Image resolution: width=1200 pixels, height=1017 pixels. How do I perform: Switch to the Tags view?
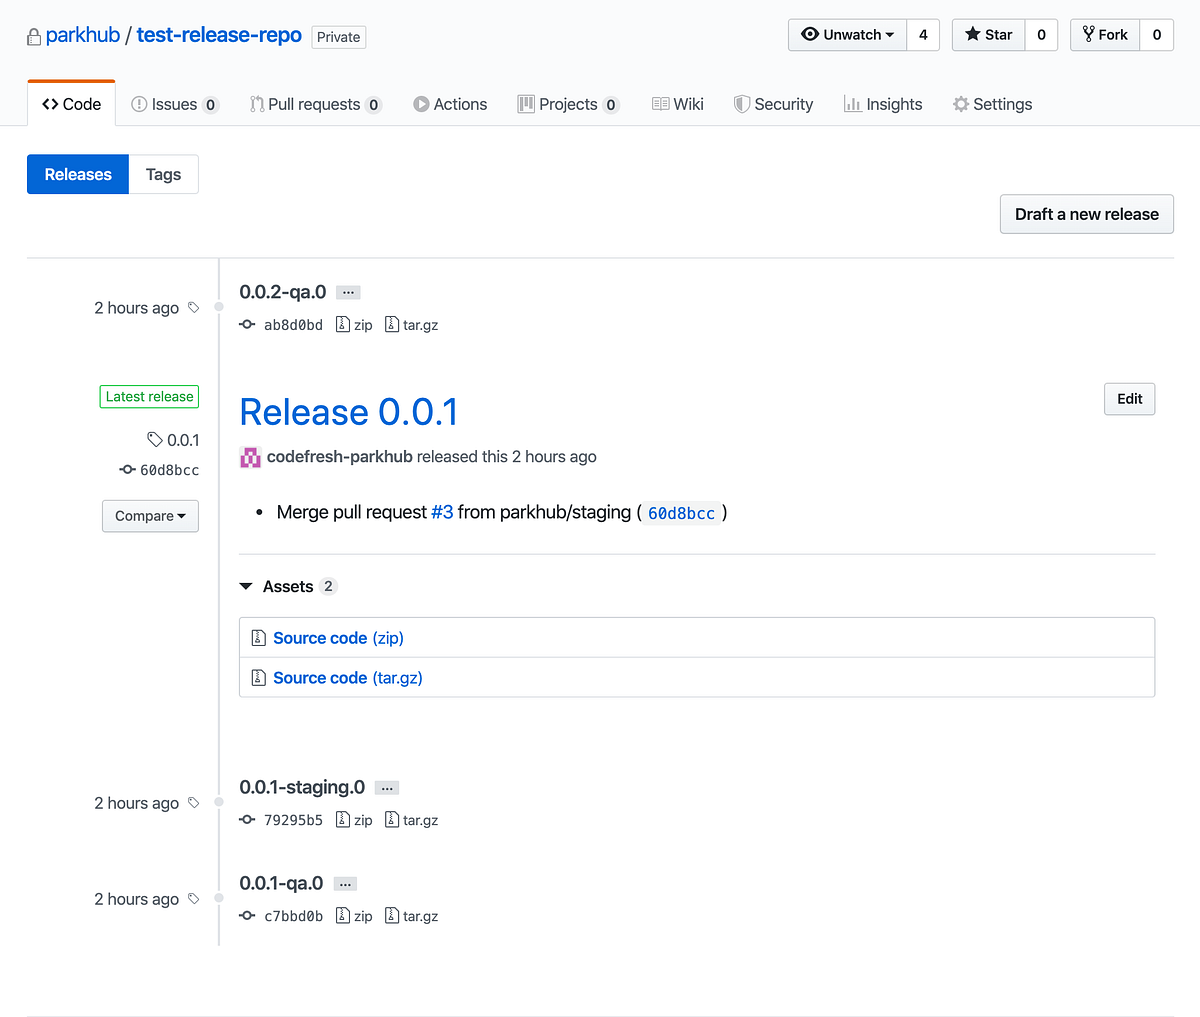tap(163, 173)
